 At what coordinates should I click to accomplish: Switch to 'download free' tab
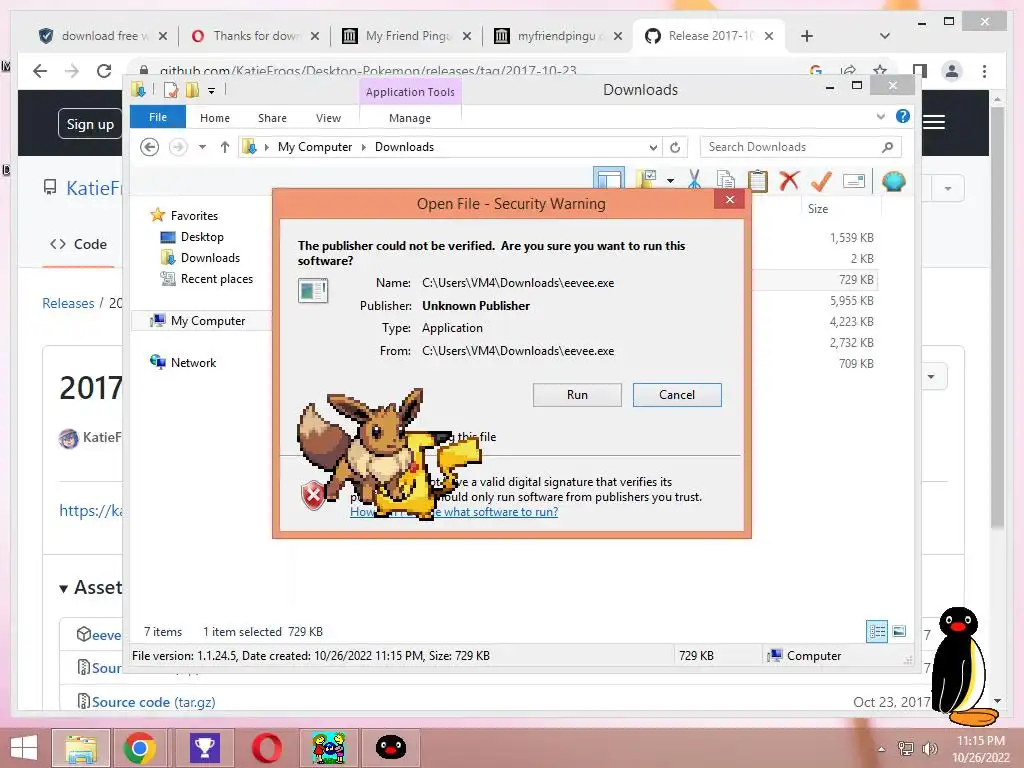pos(102,36)
